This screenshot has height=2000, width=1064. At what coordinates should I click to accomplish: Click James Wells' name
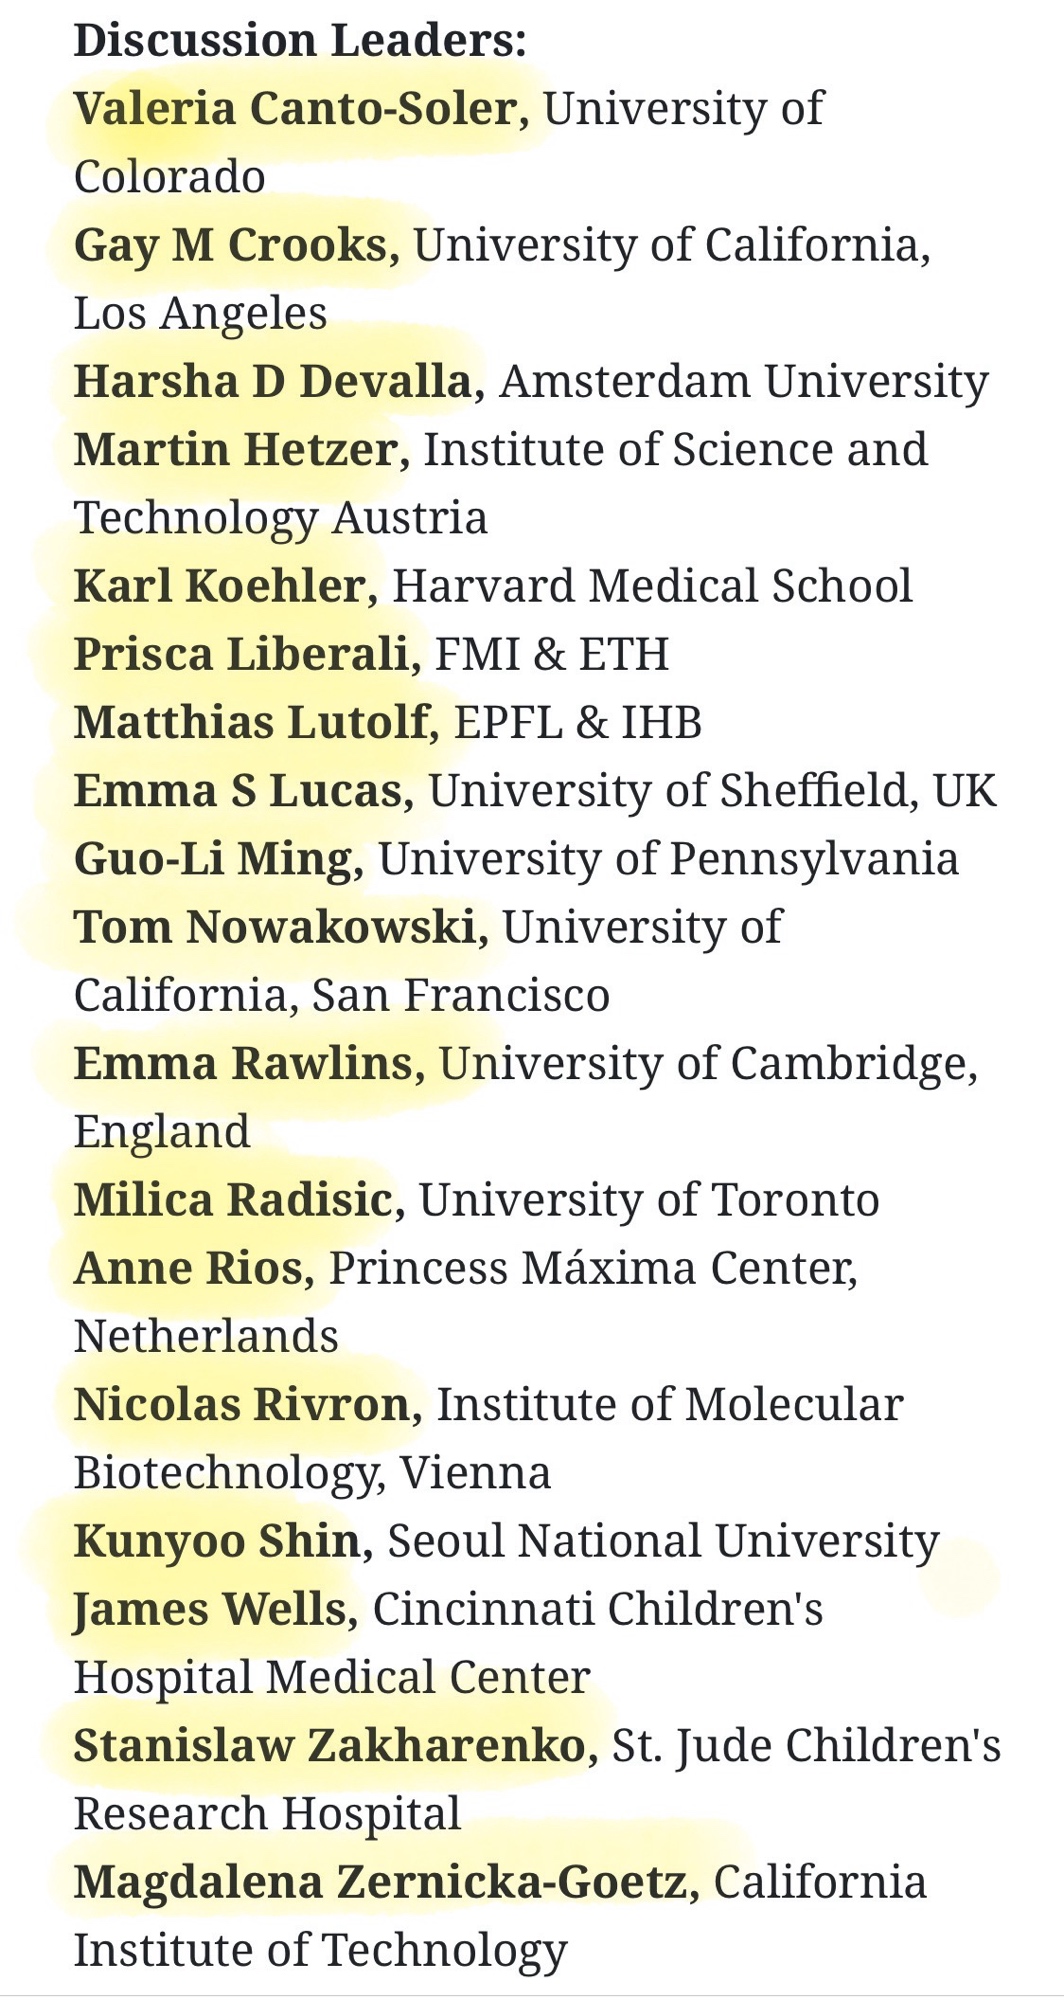(x=210, y=1609)
